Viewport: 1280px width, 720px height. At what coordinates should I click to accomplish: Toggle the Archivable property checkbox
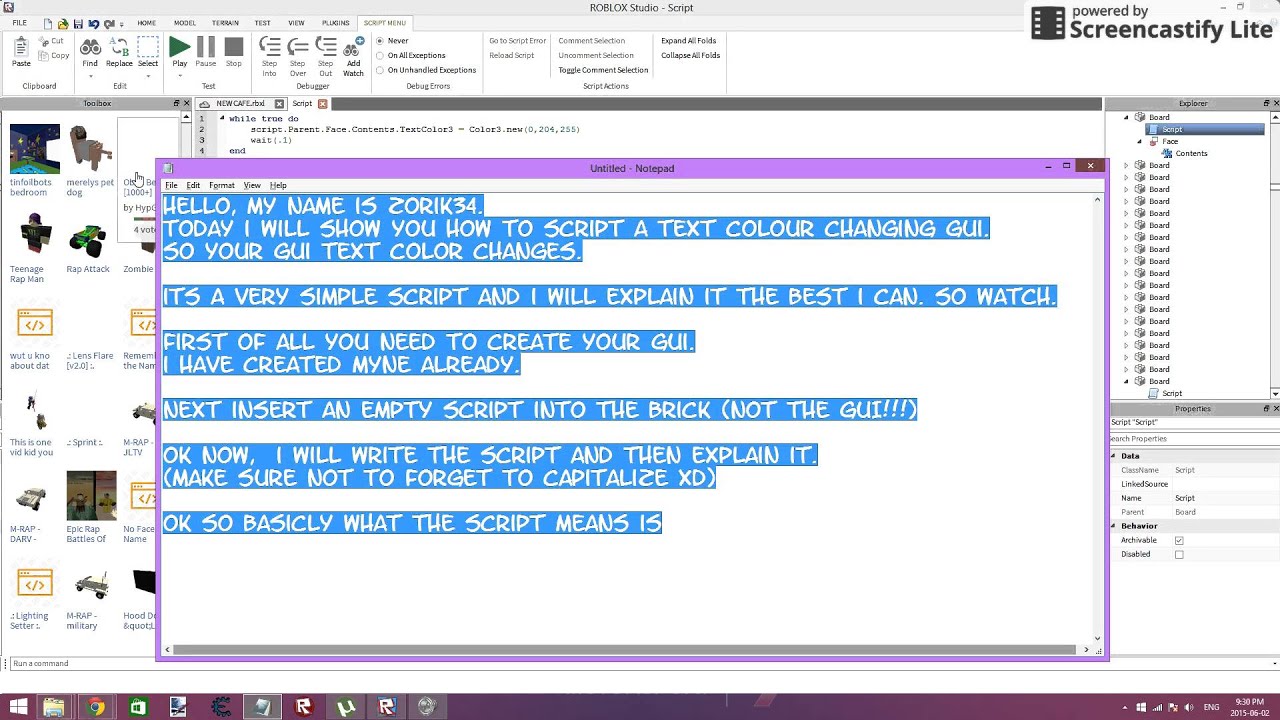click(x=1179, y=540)
